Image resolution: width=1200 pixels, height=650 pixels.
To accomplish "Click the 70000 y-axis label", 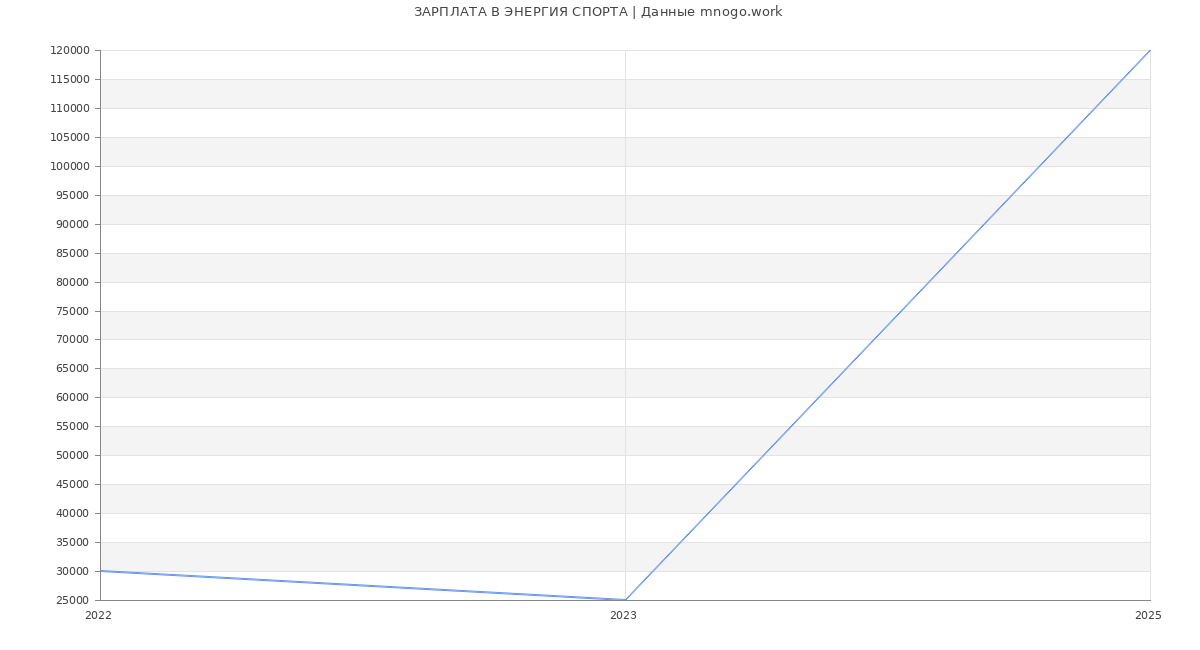I will 73,340.
